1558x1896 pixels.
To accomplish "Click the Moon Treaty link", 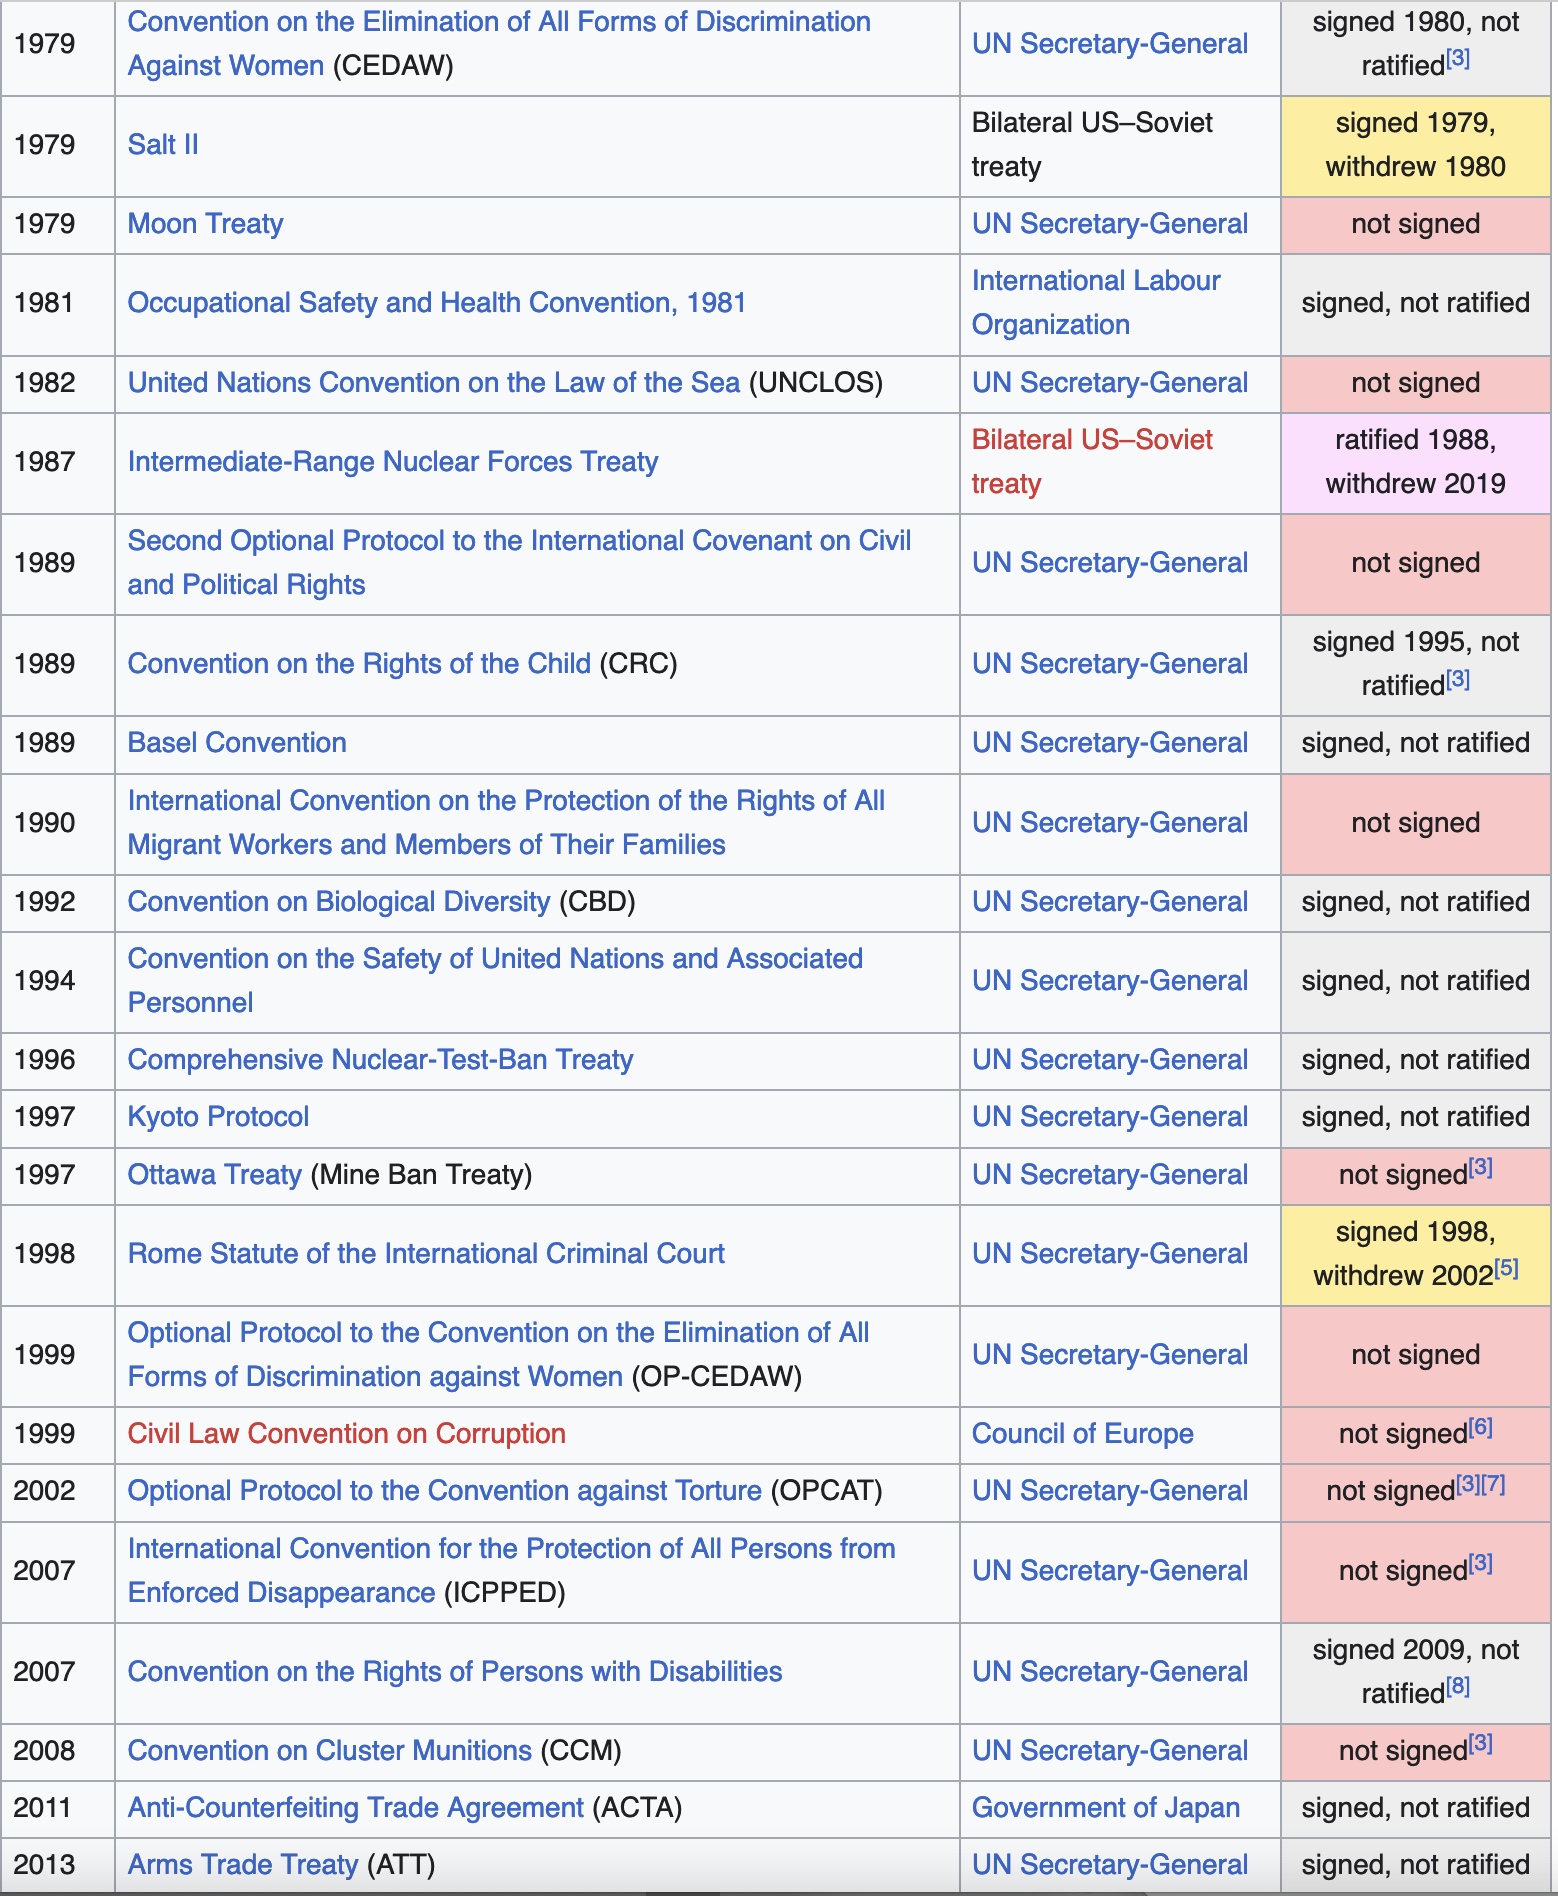I will (x=205, y=224).
